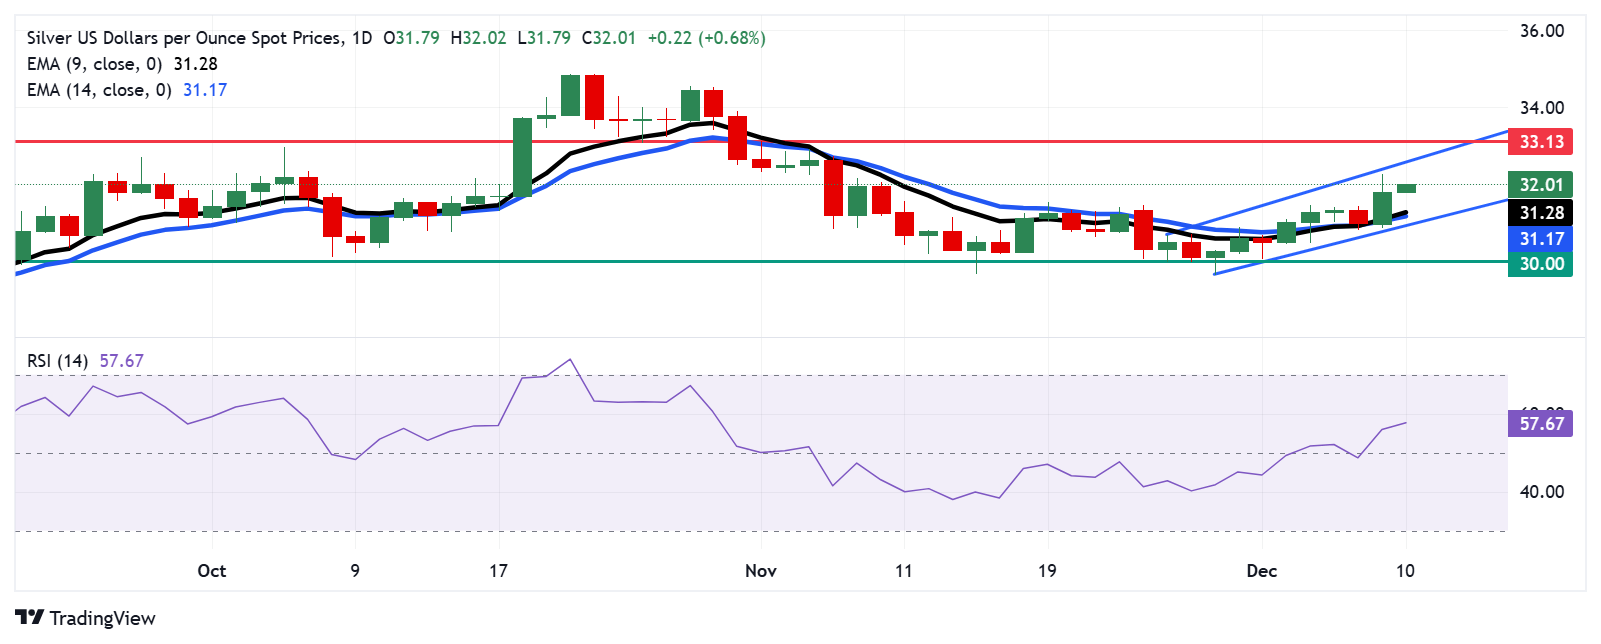Click the 36.00 price scale label
The height and width of the screenshot is (644, 1601).
click(1541, 31)
